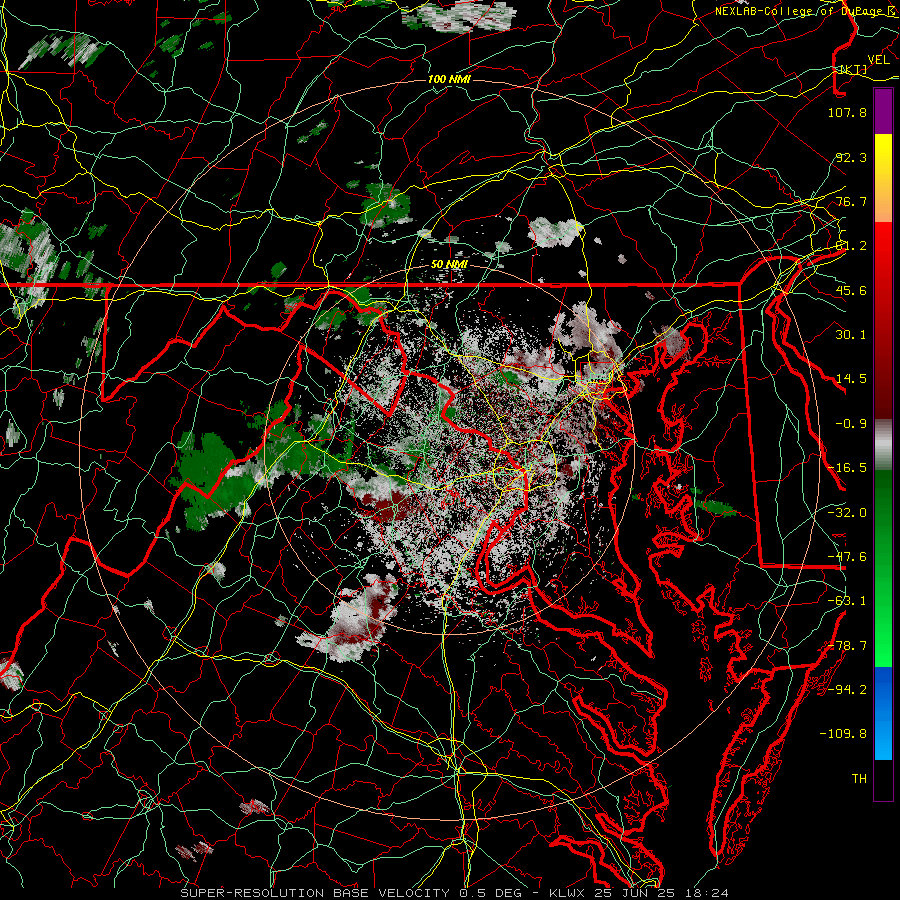900x900 pixels.
Task: Click the 100 NMI range ring label
Action: point(449,79)
